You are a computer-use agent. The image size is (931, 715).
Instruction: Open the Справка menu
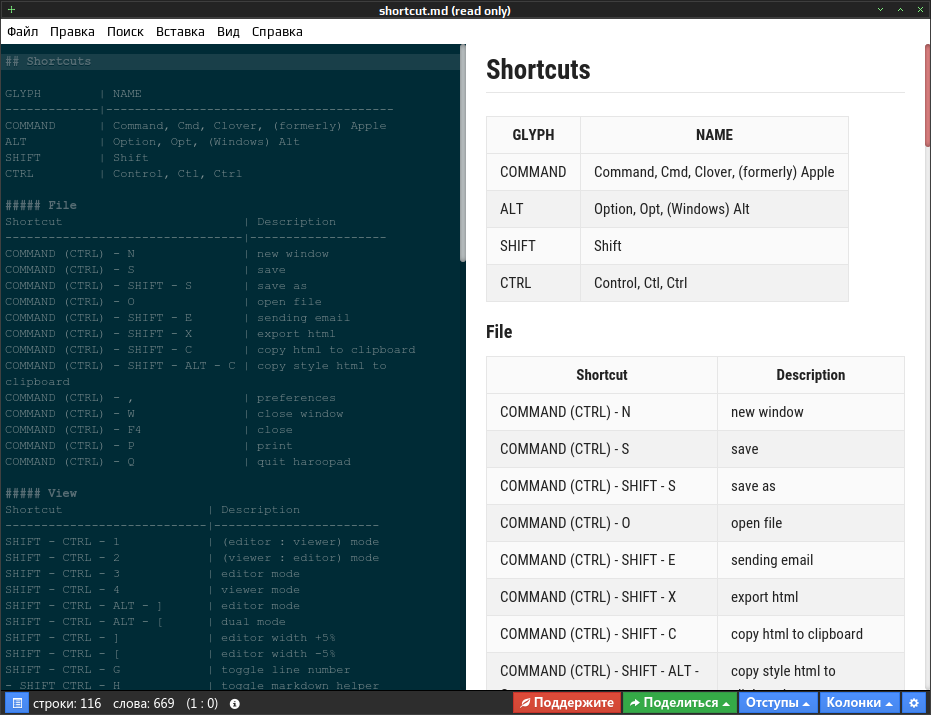[x=277, y=31]
